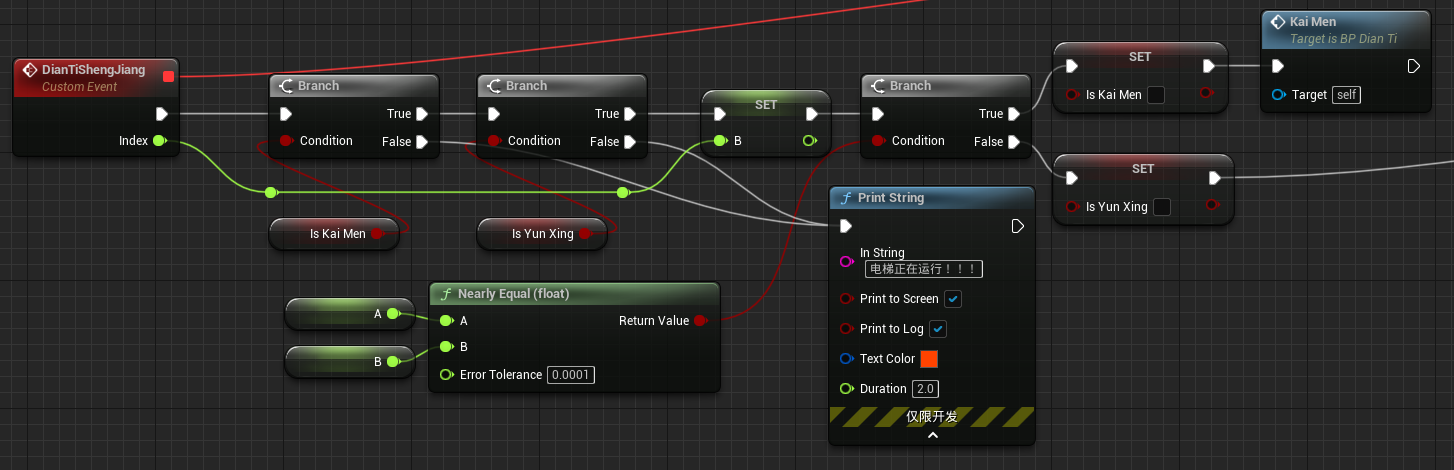Click the green Index pin on DianTiShengJiang
Image resolution: width=1454 pixels, height=470 pixels.
tap(159, 141)
